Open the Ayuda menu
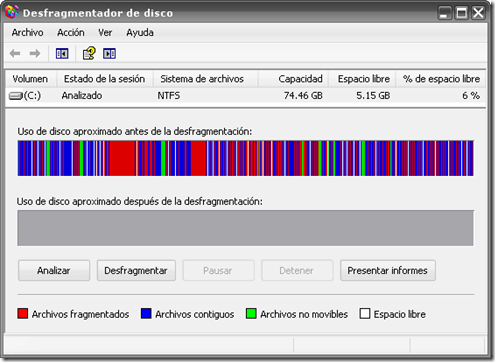Image resolution: width=495 pixels, height=362 pixels. [x=140, y=33]
